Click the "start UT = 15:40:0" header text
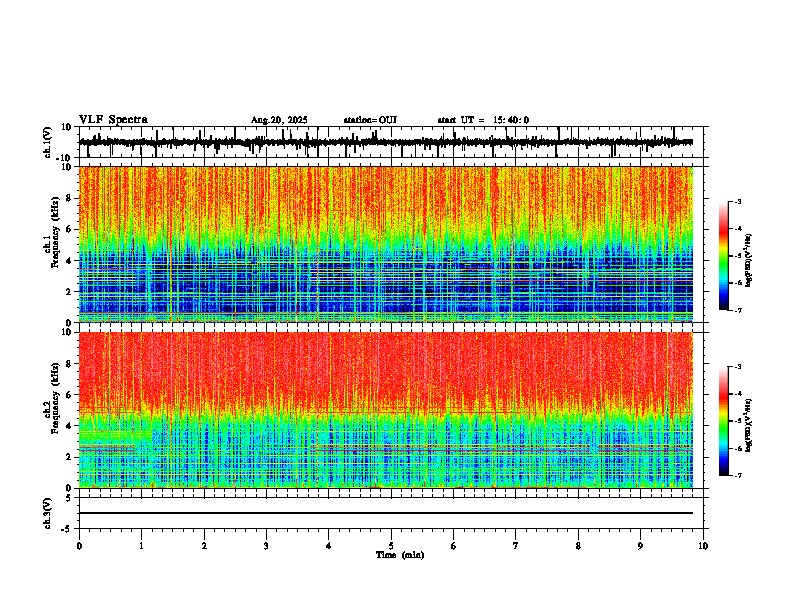 tap(483, 120)
